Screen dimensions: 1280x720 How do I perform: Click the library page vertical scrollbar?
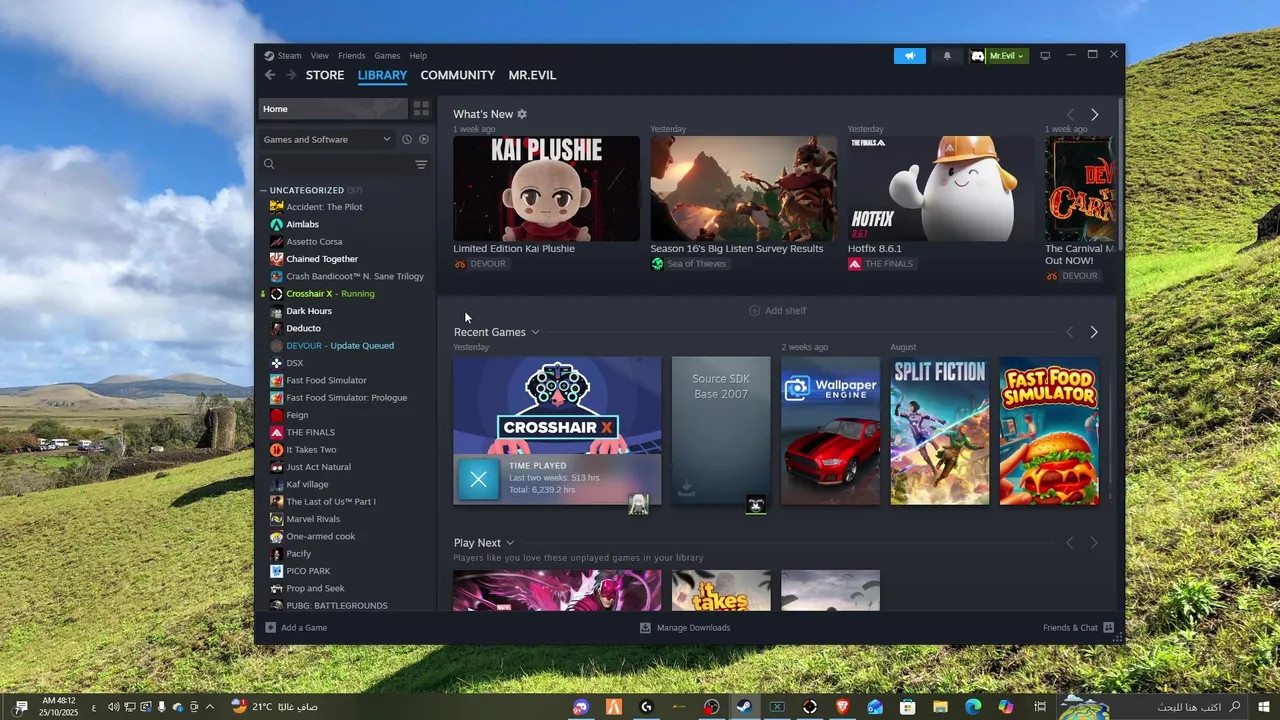point(1120,175)
